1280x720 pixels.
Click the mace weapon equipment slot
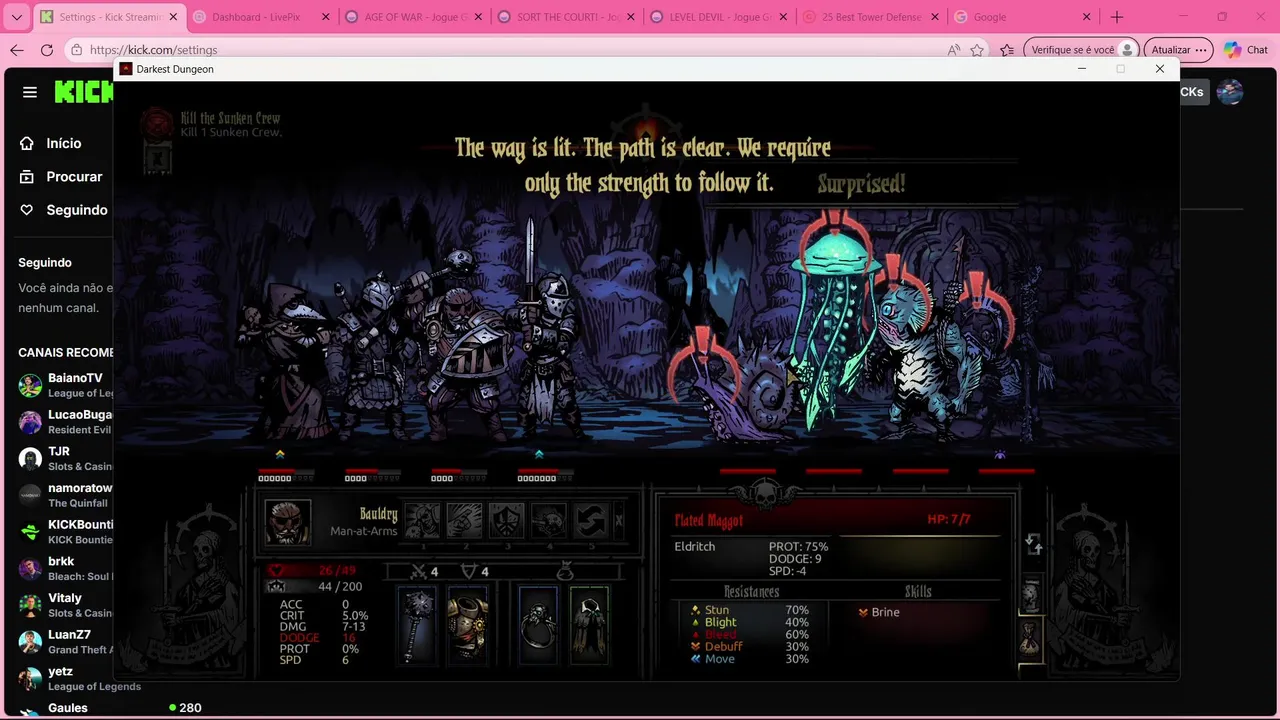pos(418,625)
